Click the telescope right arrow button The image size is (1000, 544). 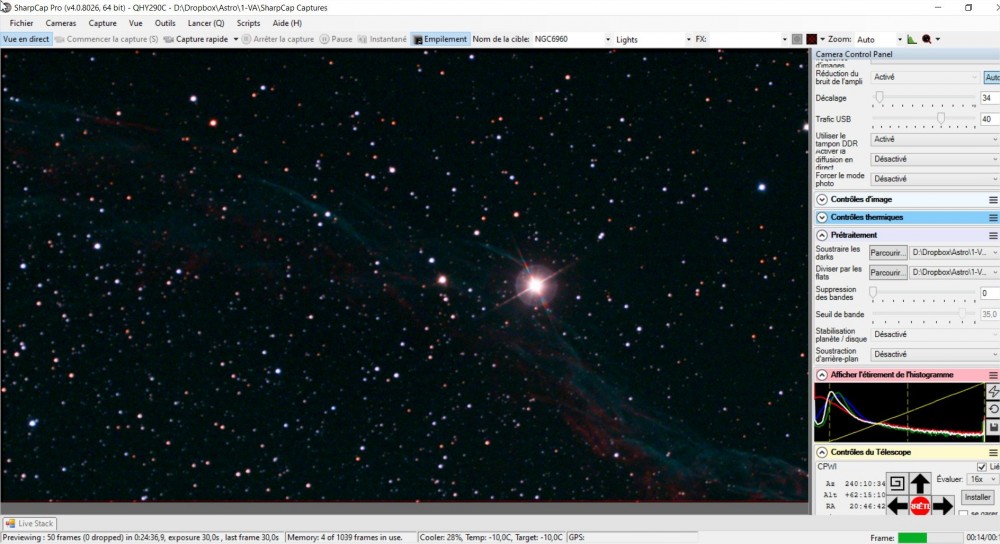(943, 506)
